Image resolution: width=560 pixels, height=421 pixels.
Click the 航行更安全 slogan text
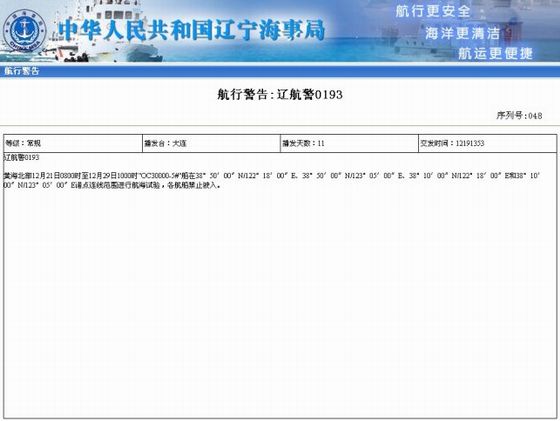pos(433,11)
